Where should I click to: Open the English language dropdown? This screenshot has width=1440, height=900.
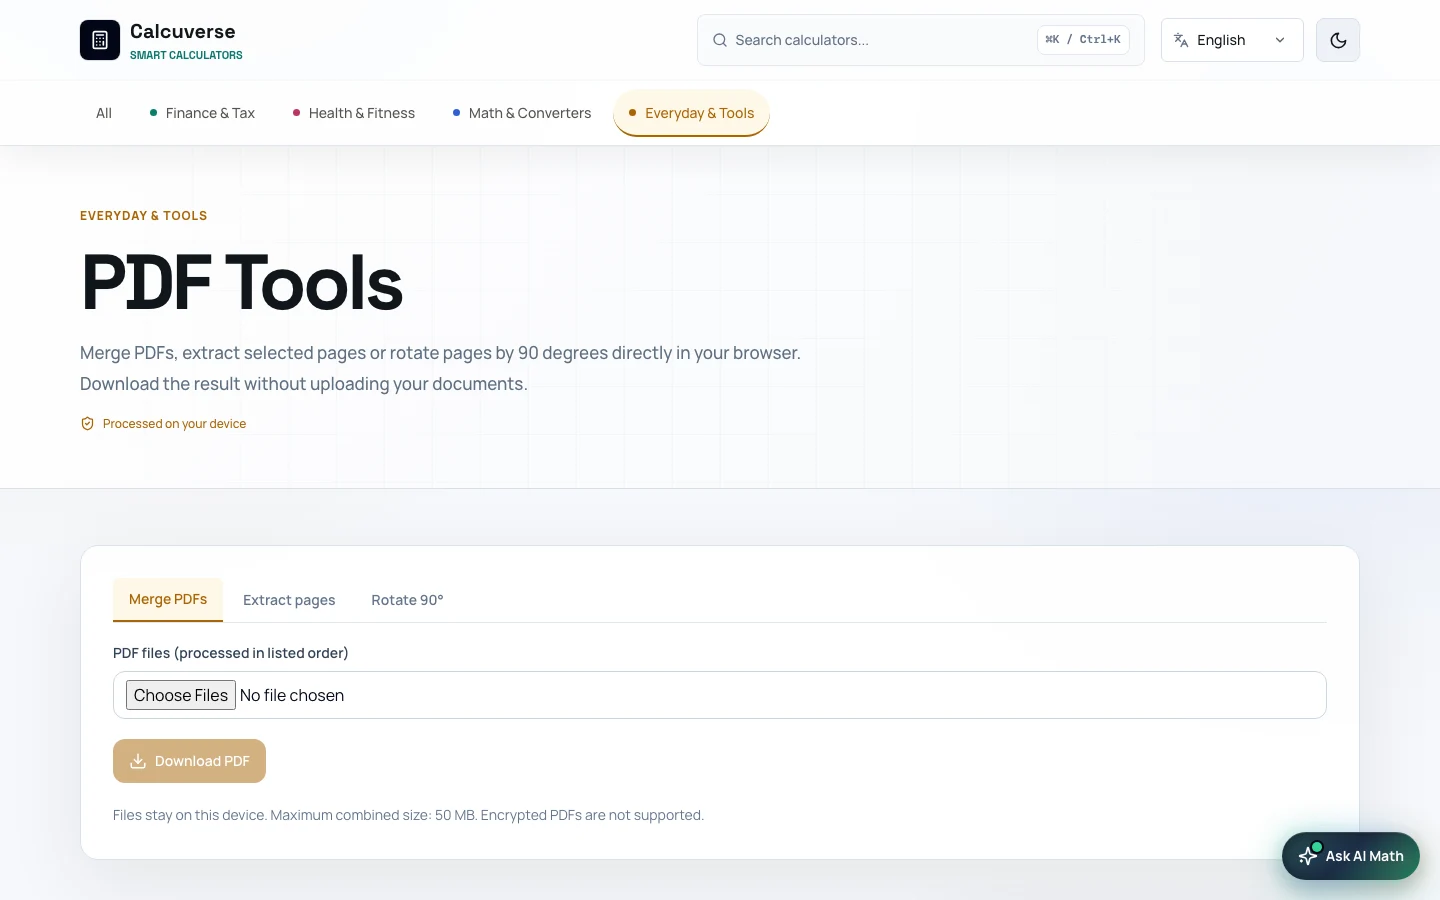[1232, 40]
